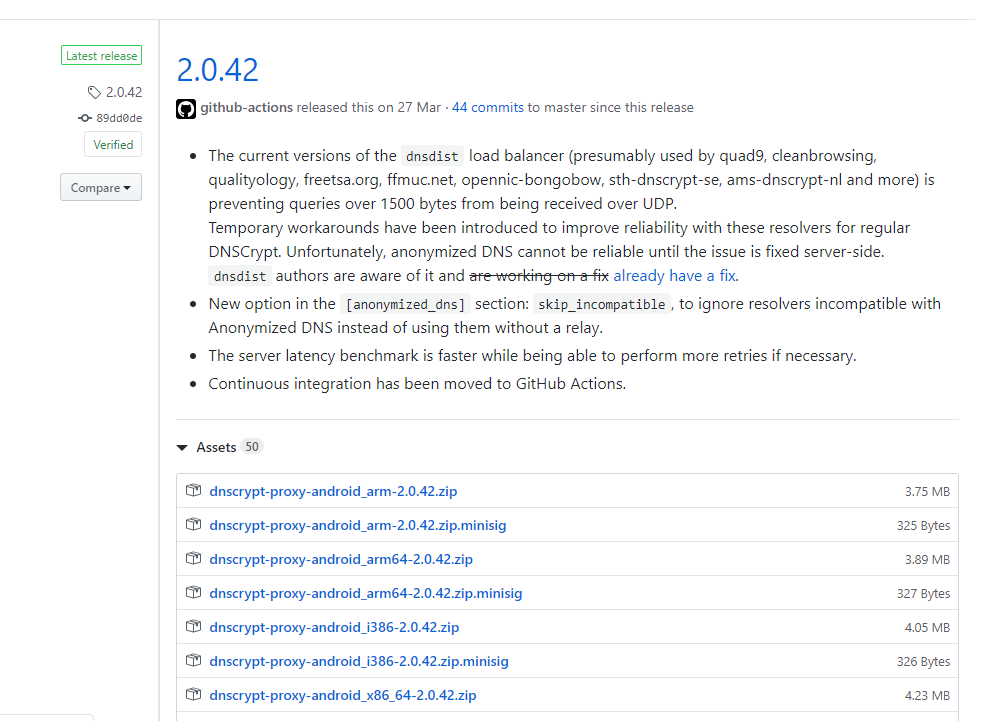This screenshot has width=996, height=721.
Task: Click package icon for android_i386-2.0.42.zip
Action: click(194, 627)
